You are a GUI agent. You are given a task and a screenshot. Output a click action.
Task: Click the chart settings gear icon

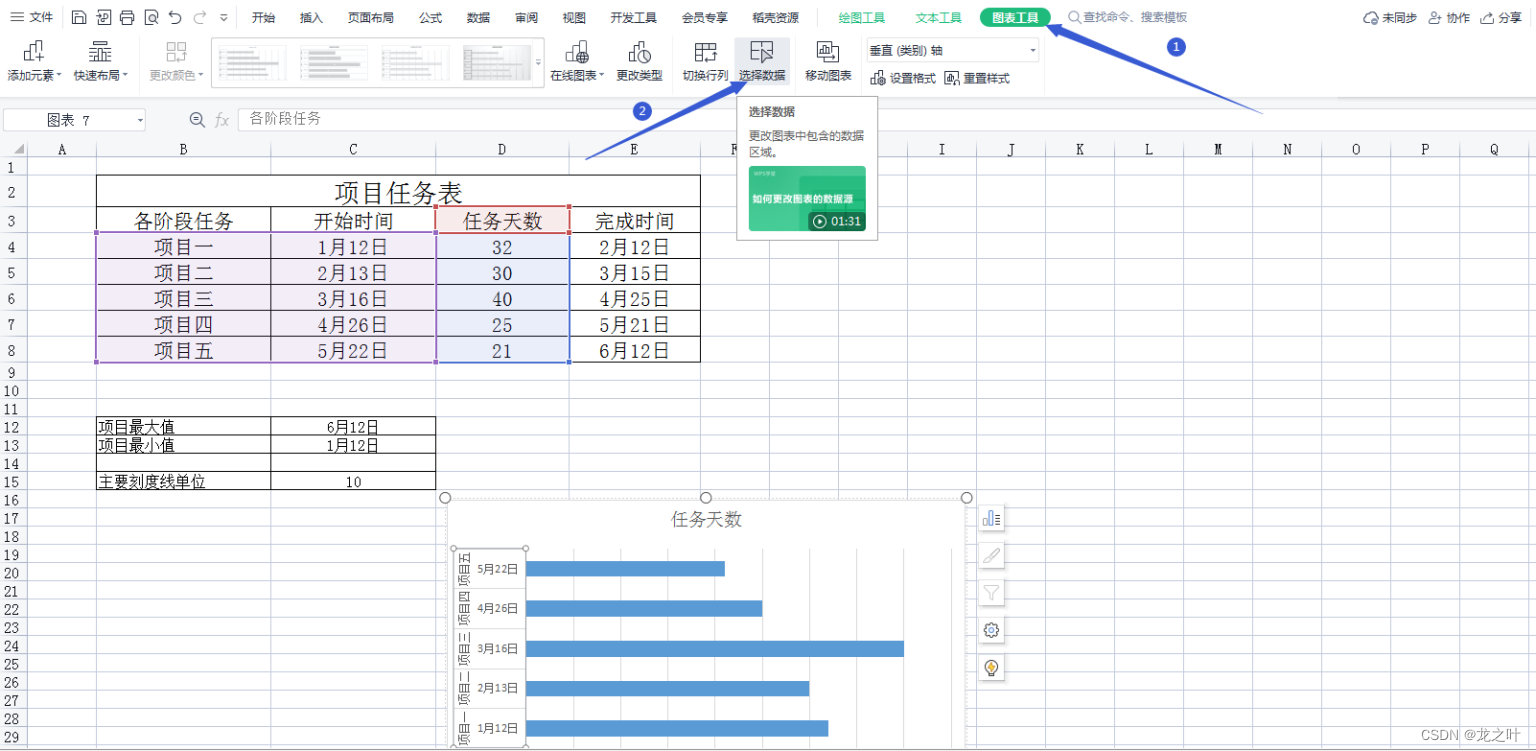[x=991, y=630]
